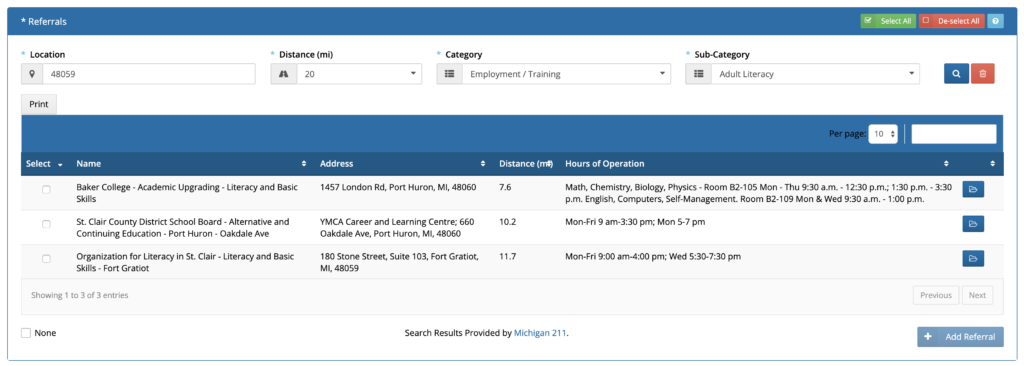Click address 180 Stone Street, Suite 103
The height and width of the screenshot is (366, 1024).
[x=398, y=262]
